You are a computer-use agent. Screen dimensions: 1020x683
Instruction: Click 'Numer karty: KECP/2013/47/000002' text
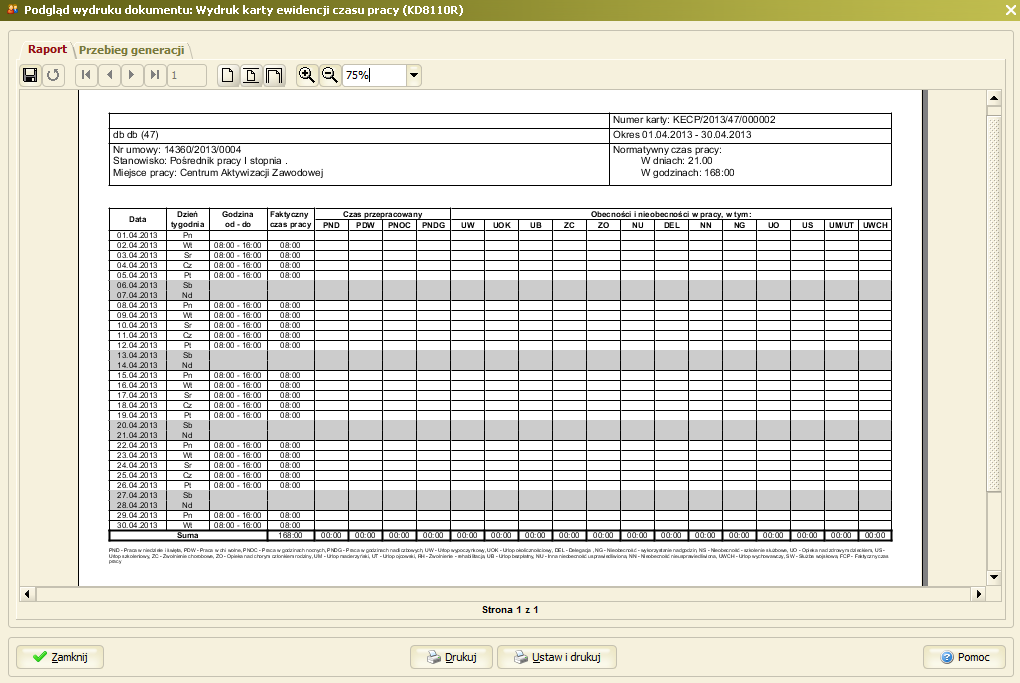point(693,120)
